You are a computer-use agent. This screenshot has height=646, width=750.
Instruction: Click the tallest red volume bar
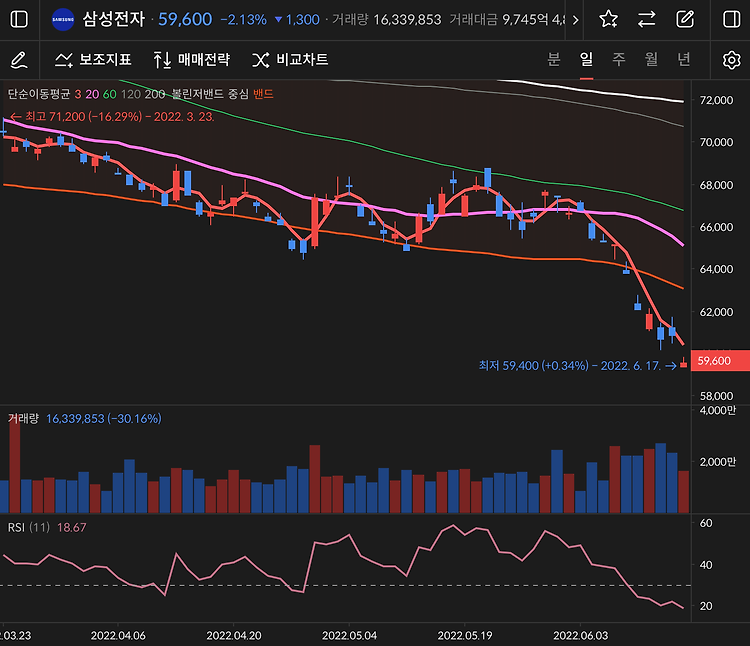click(15, 464)
